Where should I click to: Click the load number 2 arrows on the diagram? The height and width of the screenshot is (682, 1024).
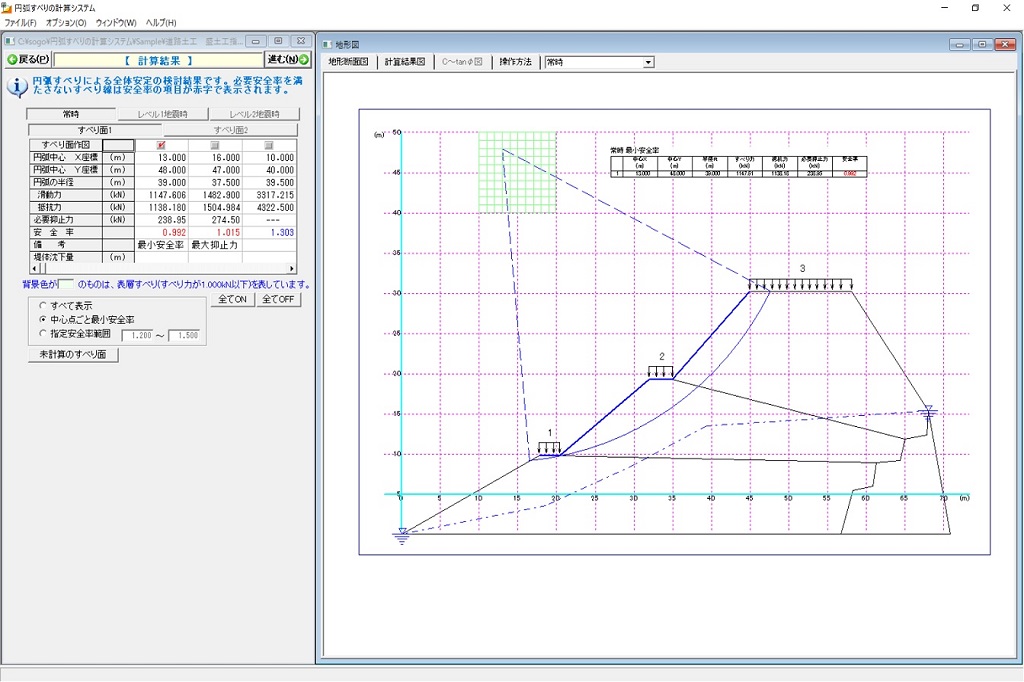(x=660, y=372)
